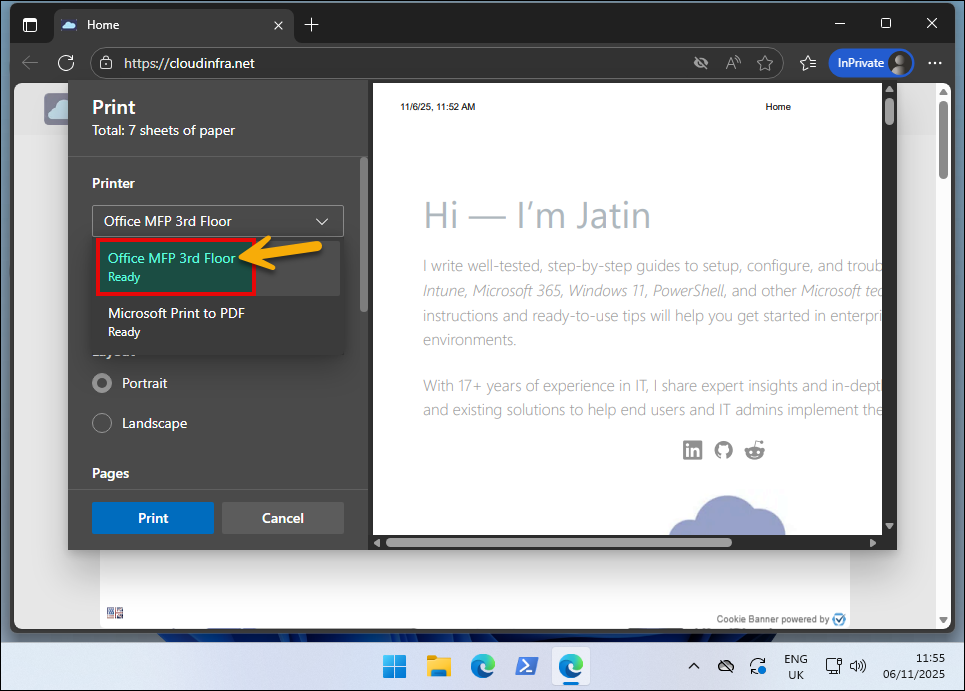Reload the page using the refresh icon
965x691 pixels.
(66, 62)
